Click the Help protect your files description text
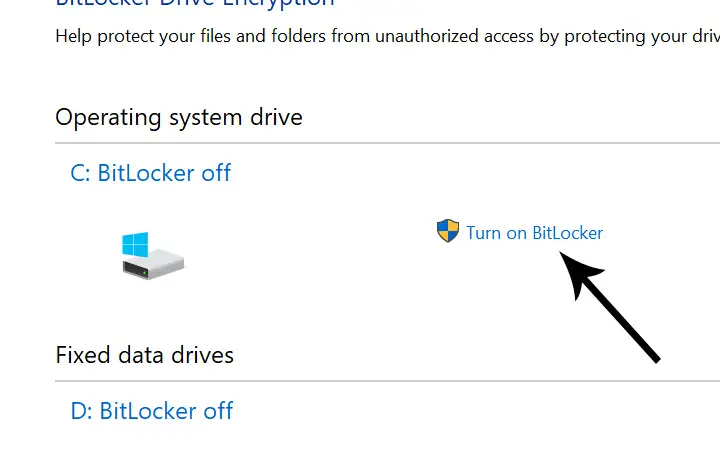720x450 pixels. pos(388,36)
